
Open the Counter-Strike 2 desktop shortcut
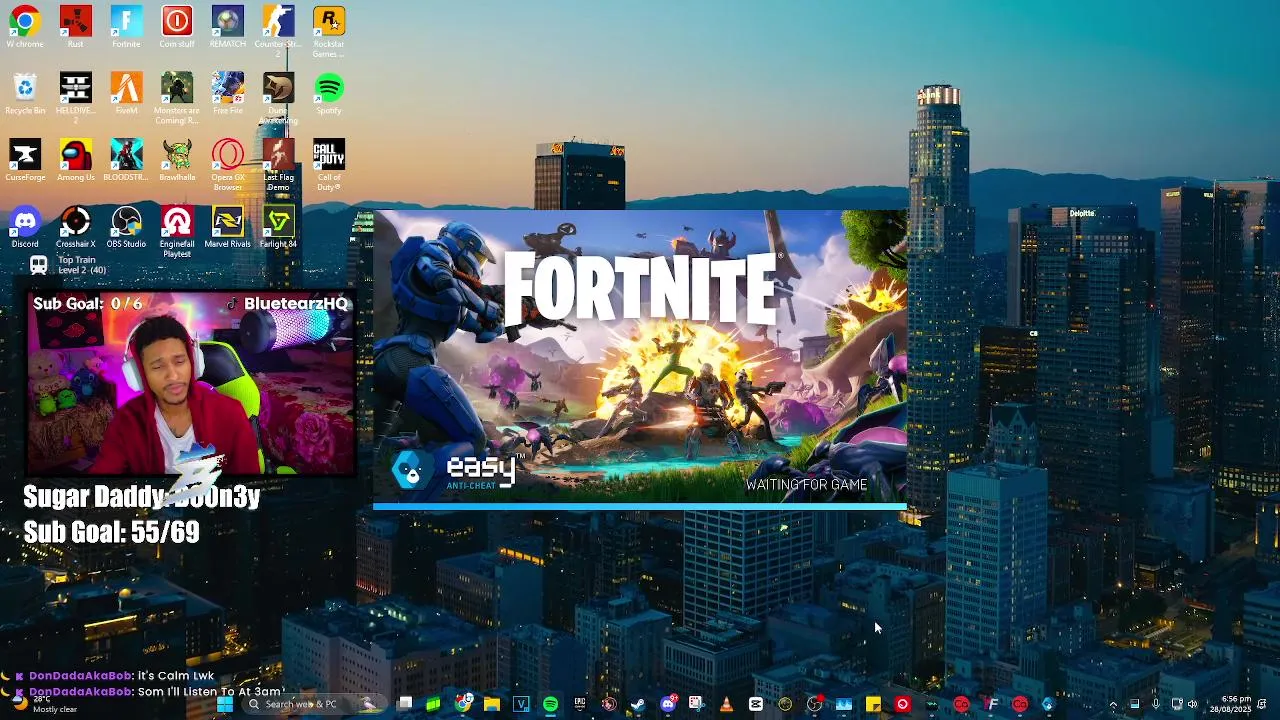pos(278,30)
